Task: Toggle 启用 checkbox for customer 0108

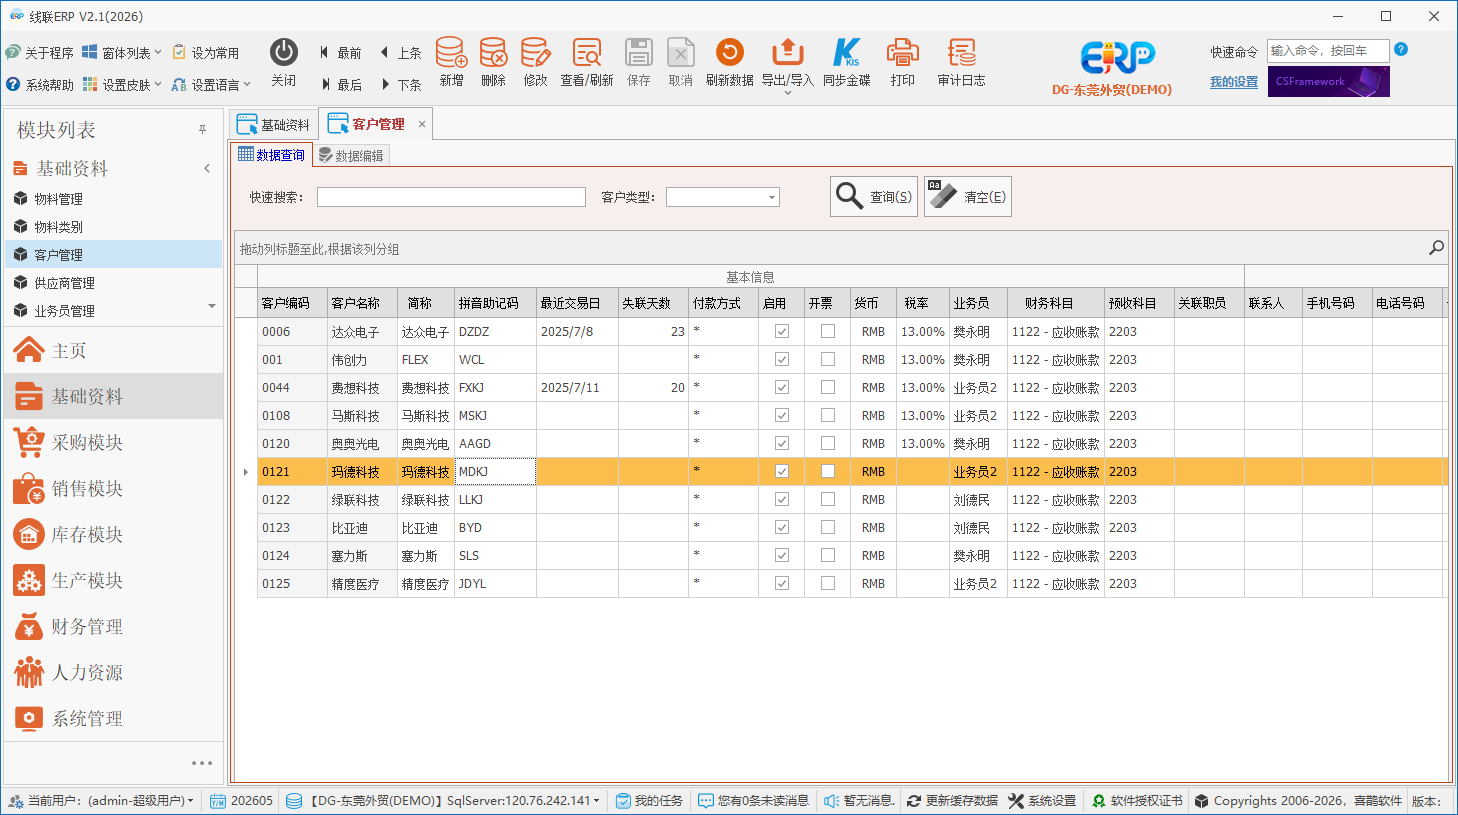Action: click(782, 415)
